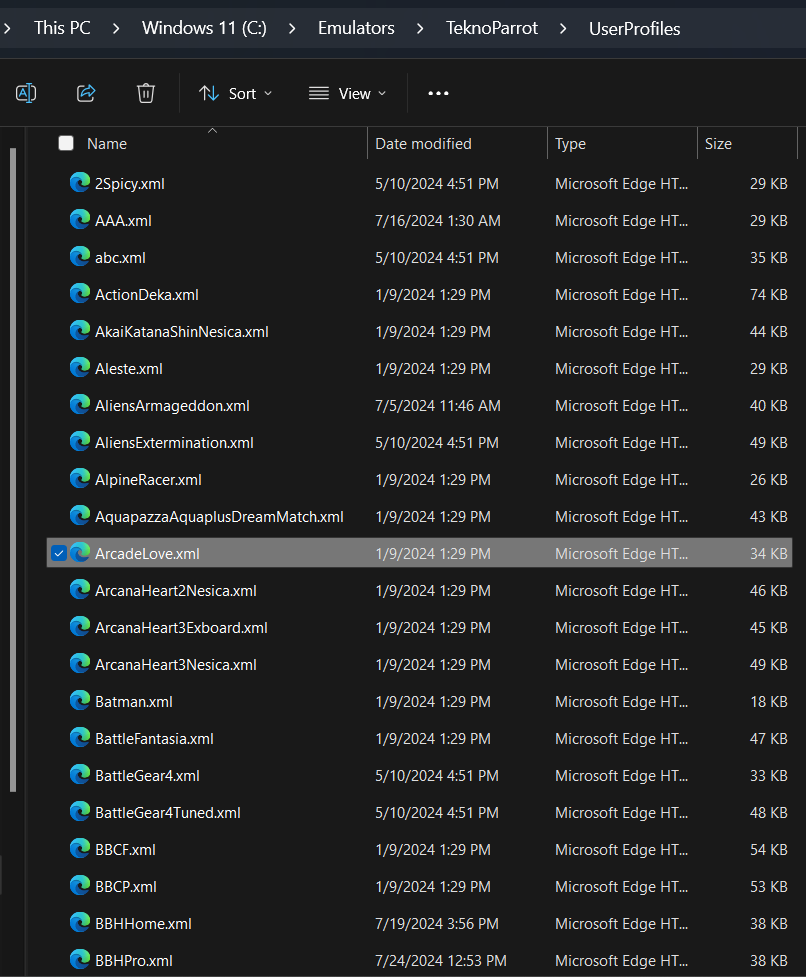Click the navigation pane vertical scrollbar
This screenshot has width=806, height=977.
point(12,470)
